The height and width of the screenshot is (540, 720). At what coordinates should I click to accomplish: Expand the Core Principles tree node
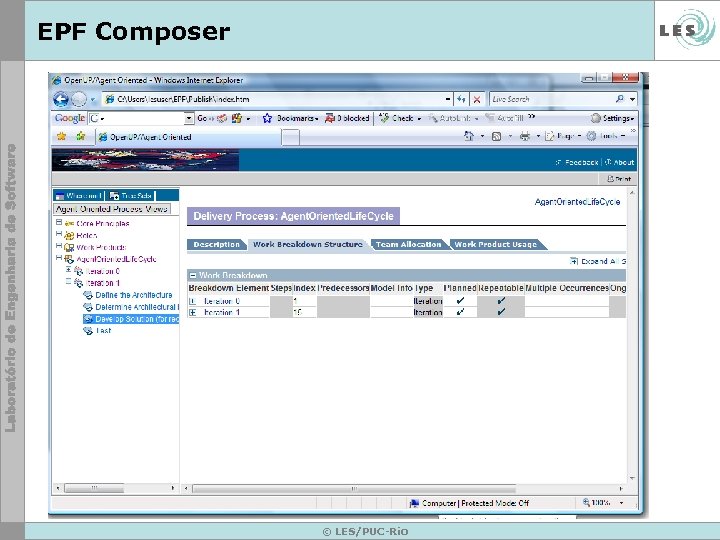59,222
